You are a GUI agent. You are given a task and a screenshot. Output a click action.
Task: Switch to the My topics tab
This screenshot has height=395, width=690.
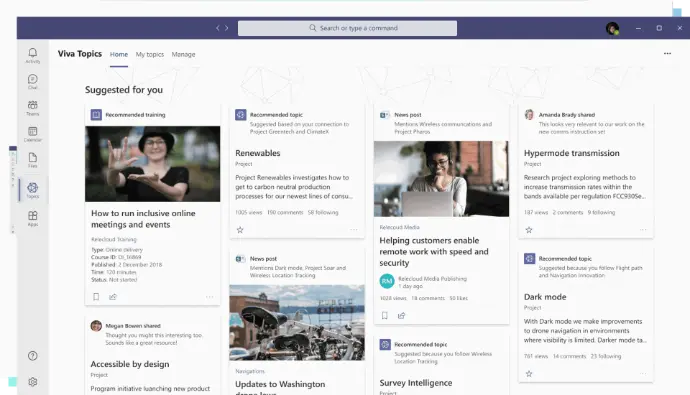[x=150, y=55]
